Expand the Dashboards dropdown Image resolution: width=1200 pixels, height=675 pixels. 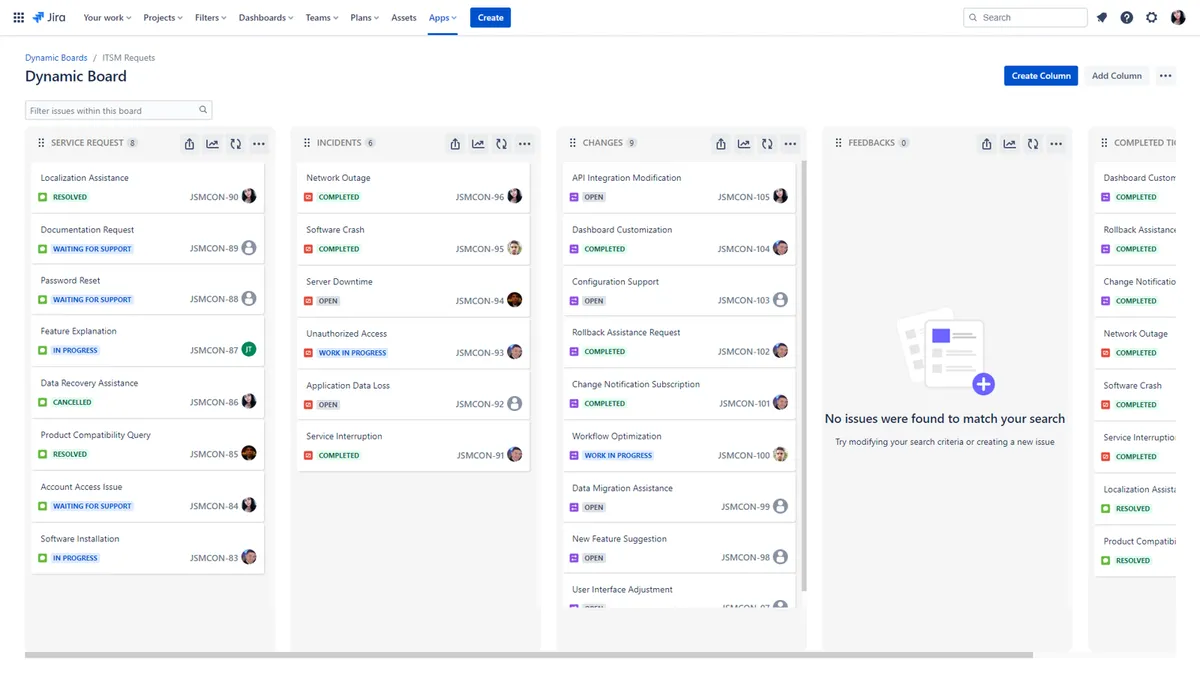[266, 17]
